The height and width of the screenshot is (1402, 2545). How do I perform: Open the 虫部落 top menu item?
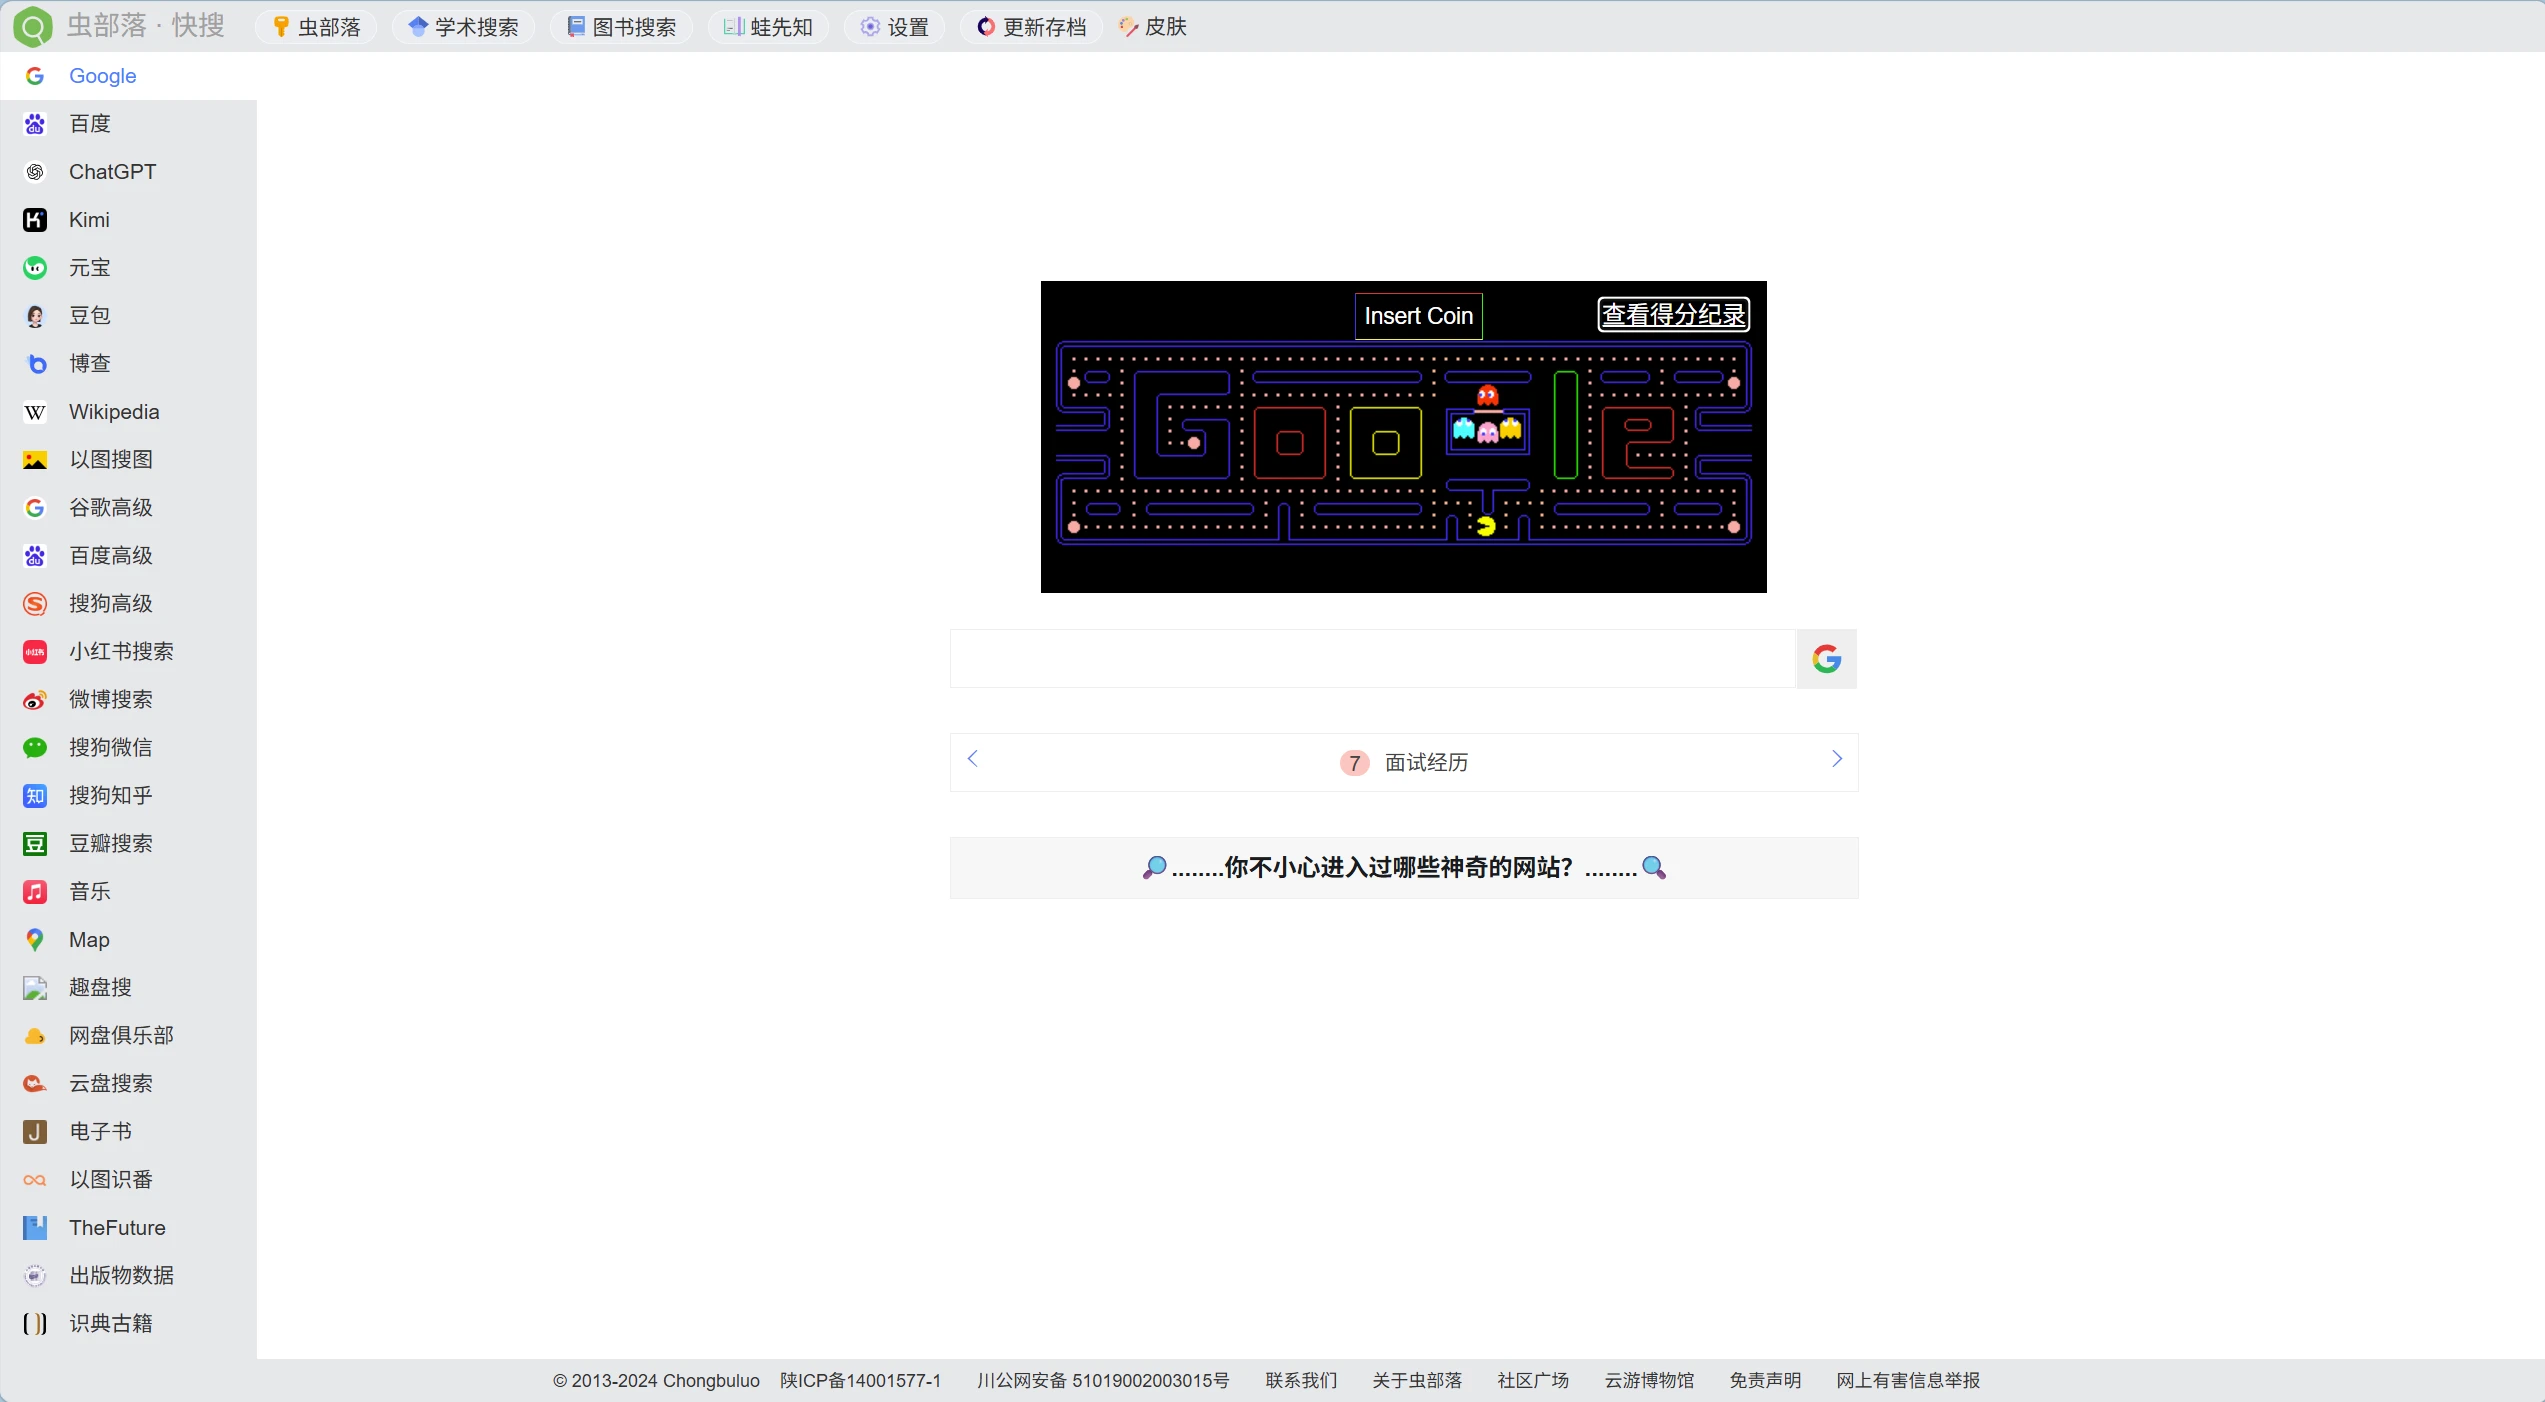316,27
